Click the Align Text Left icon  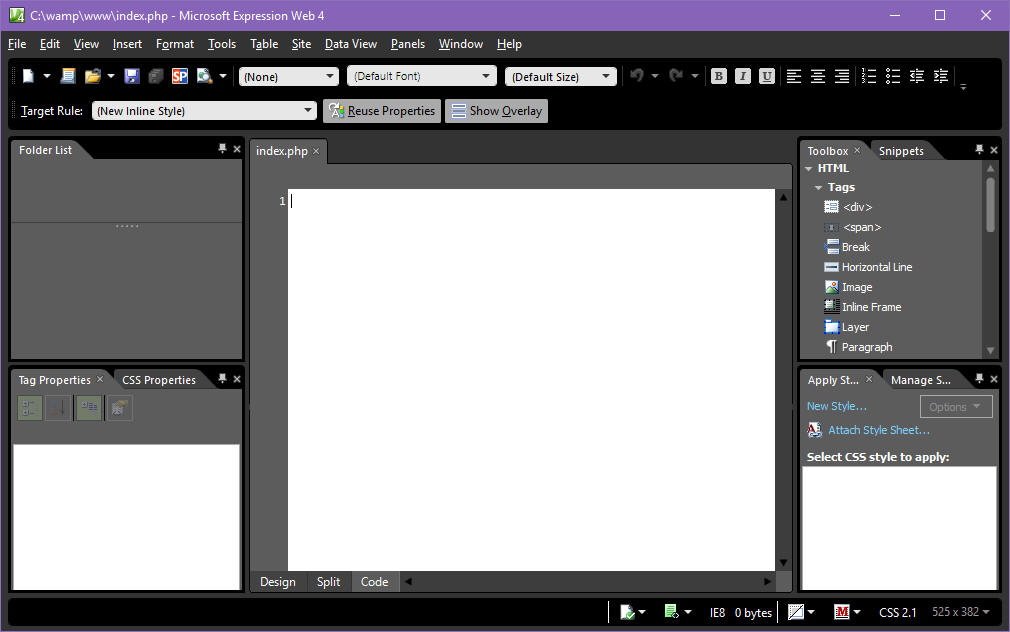794,76
